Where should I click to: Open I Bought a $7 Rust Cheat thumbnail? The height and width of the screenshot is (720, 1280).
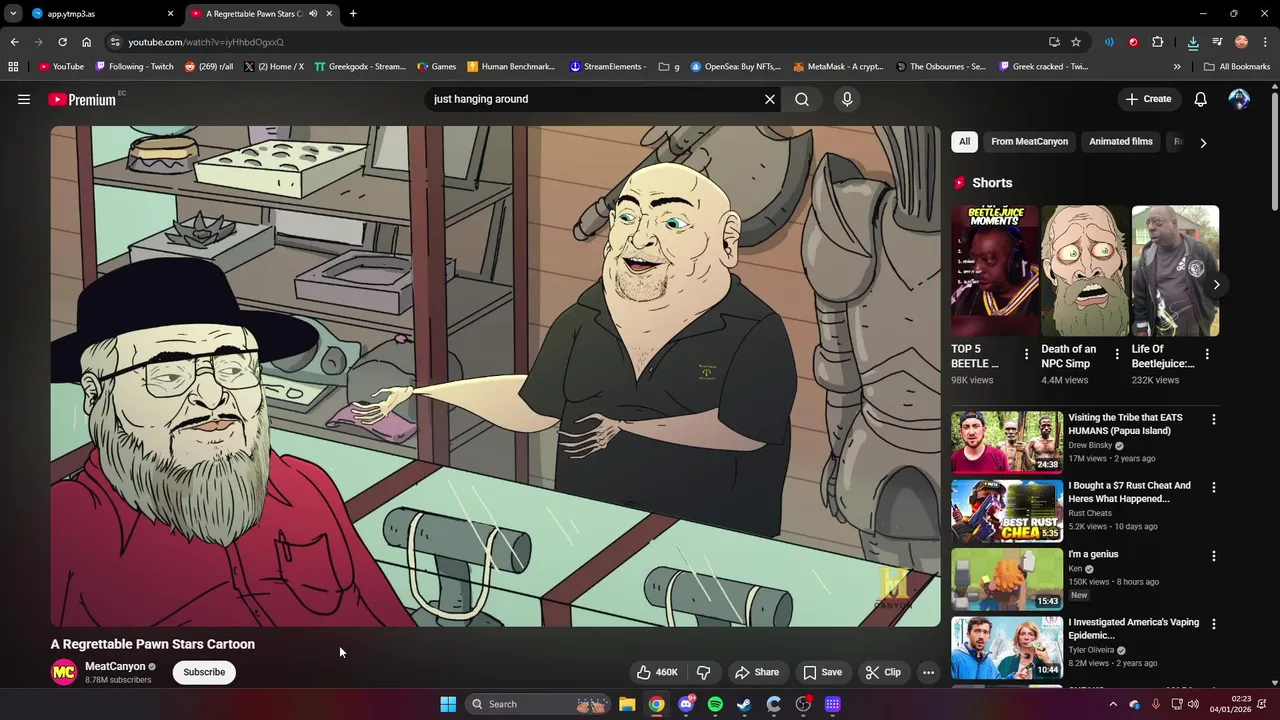click(x=1007, y=511)
